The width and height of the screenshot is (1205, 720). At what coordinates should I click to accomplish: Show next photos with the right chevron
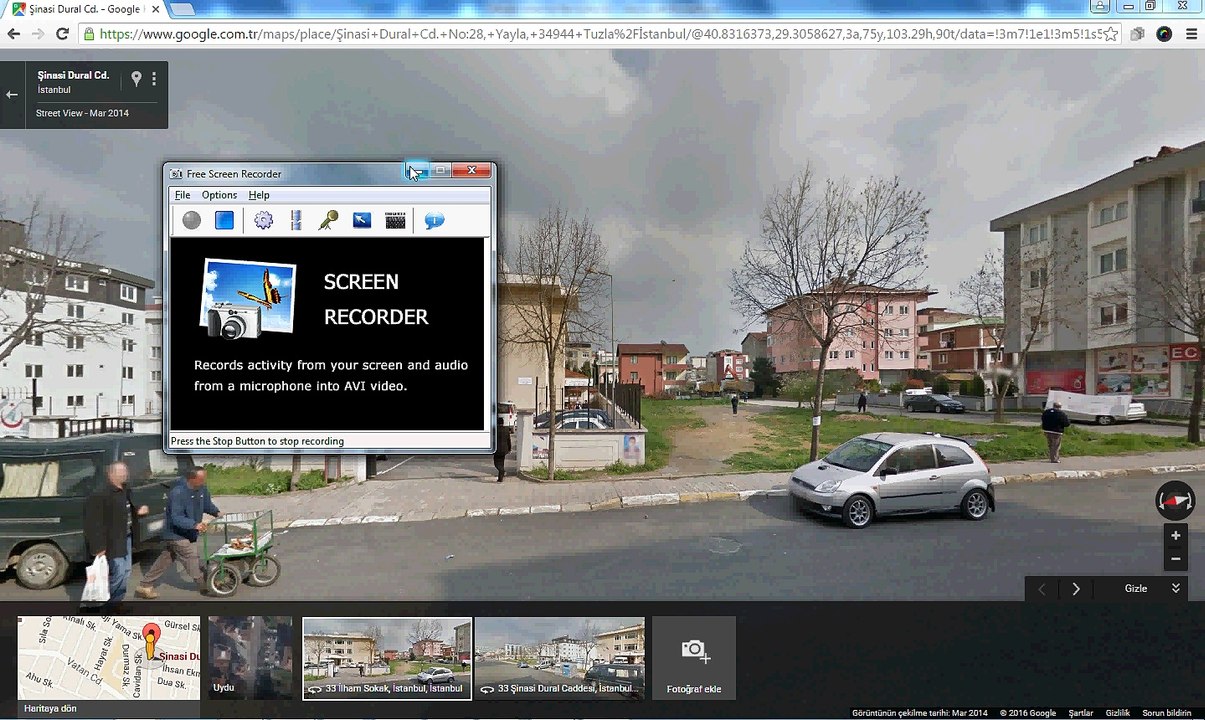coord(1076,589)
